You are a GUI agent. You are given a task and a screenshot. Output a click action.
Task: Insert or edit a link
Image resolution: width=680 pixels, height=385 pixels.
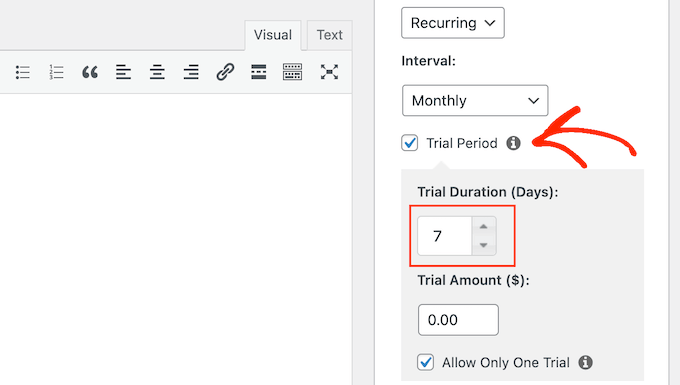click(x=225, y=72)
